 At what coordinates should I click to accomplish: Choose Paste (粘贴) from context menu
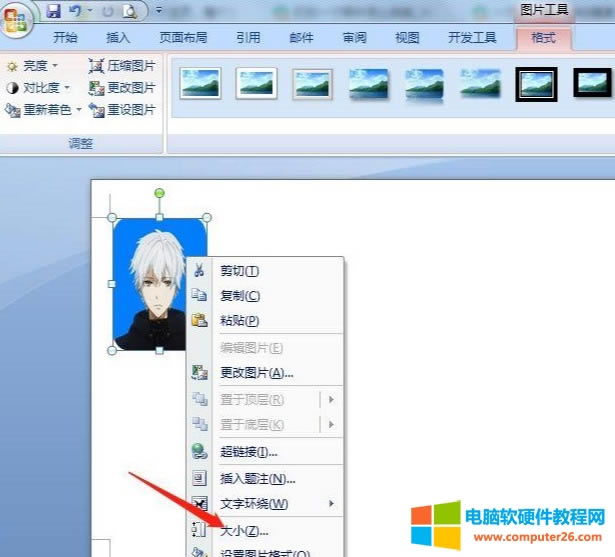[x=239, y=321]
